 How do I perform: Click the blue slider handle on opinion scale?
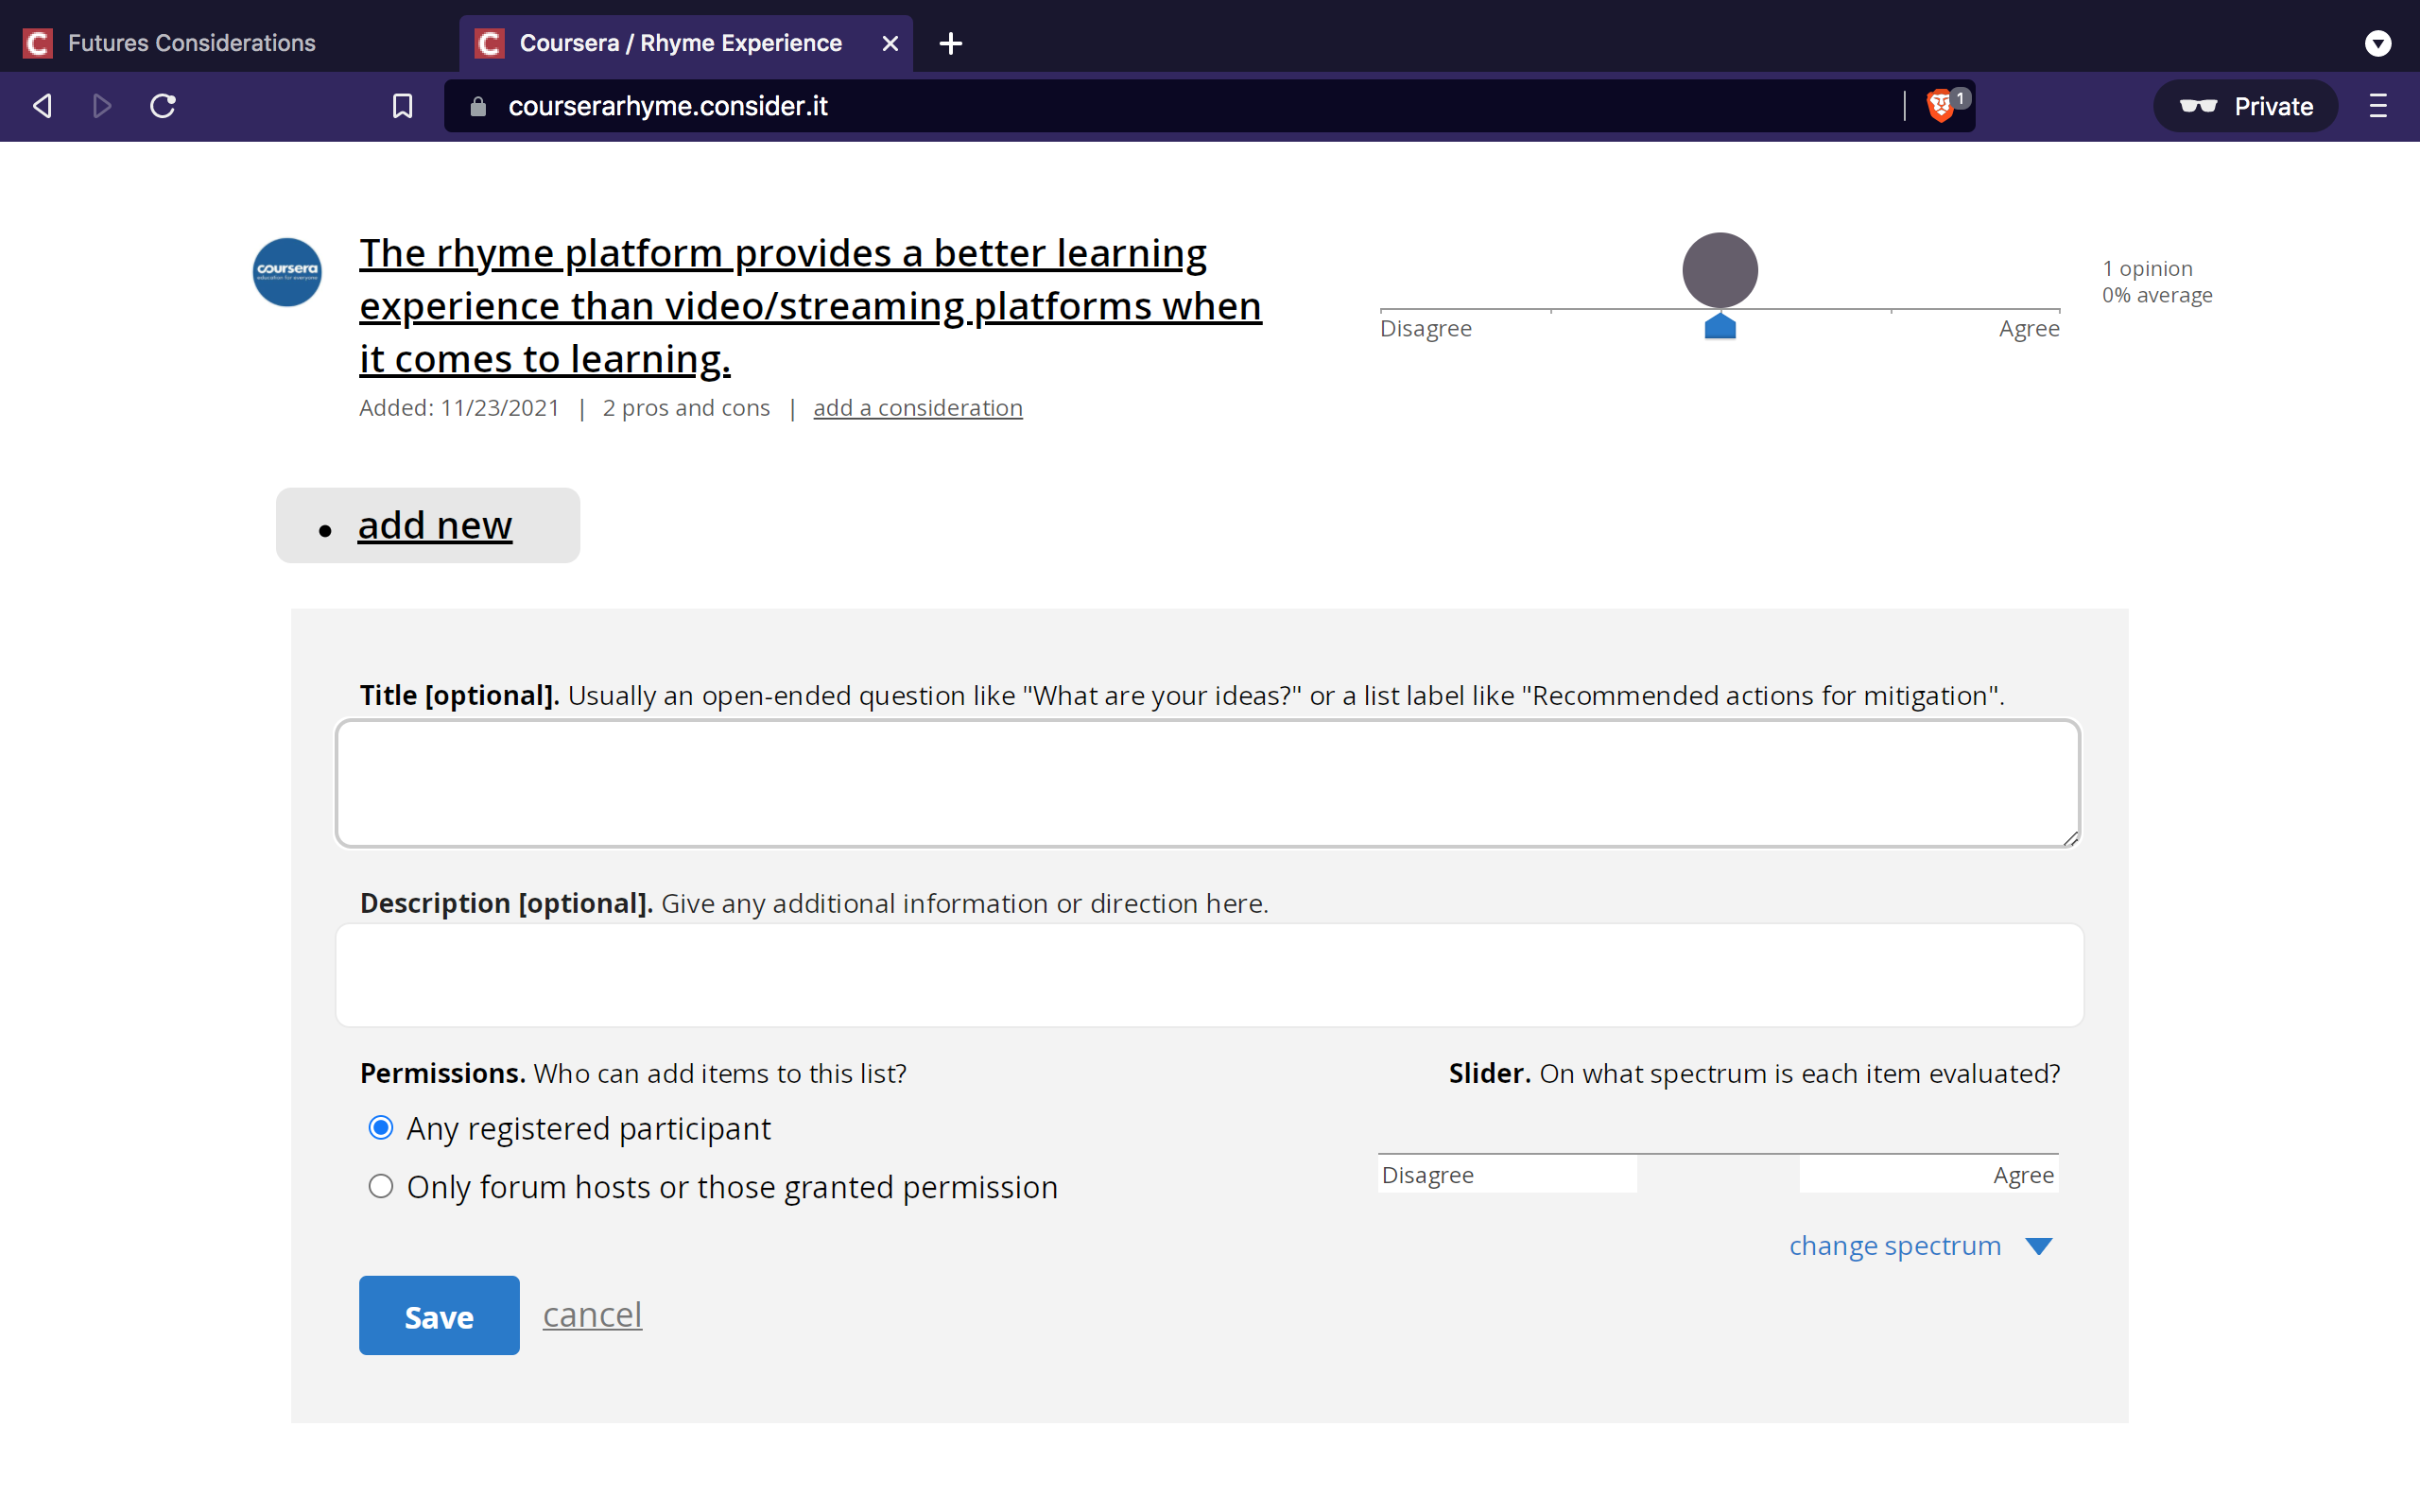coord(1720,327)
